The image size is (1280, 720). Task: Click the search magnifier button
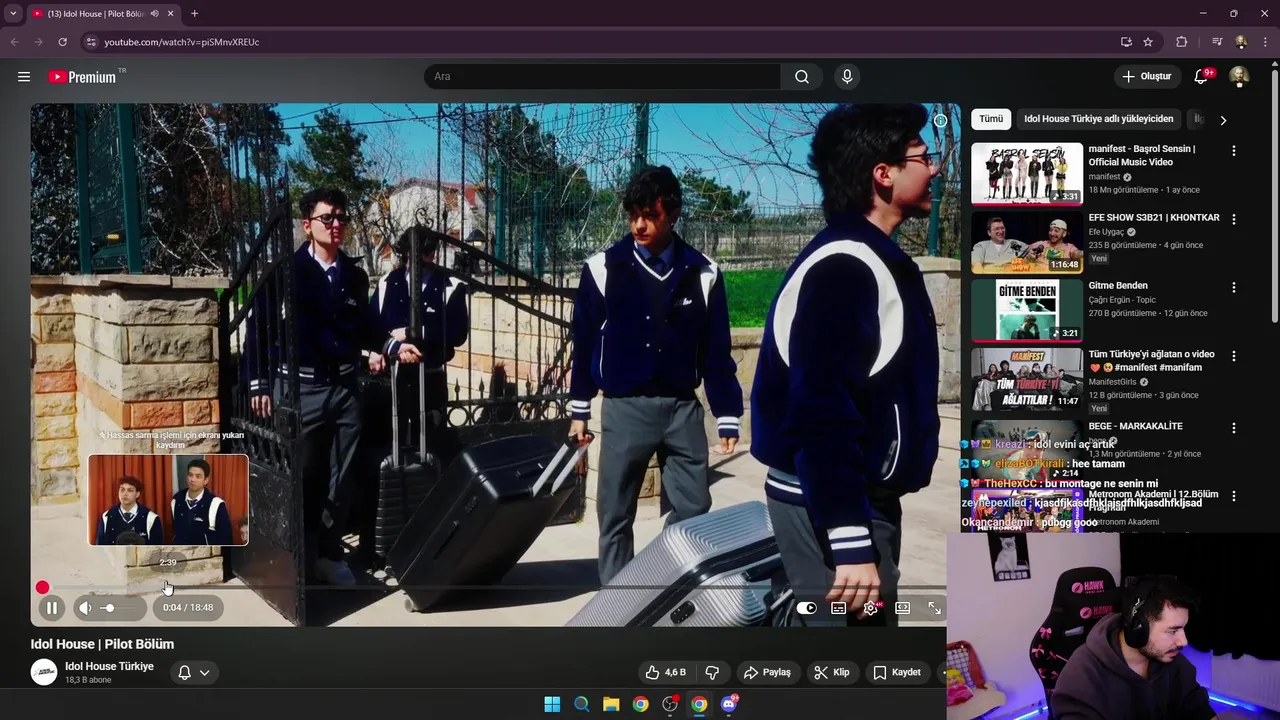coord(802,77)
